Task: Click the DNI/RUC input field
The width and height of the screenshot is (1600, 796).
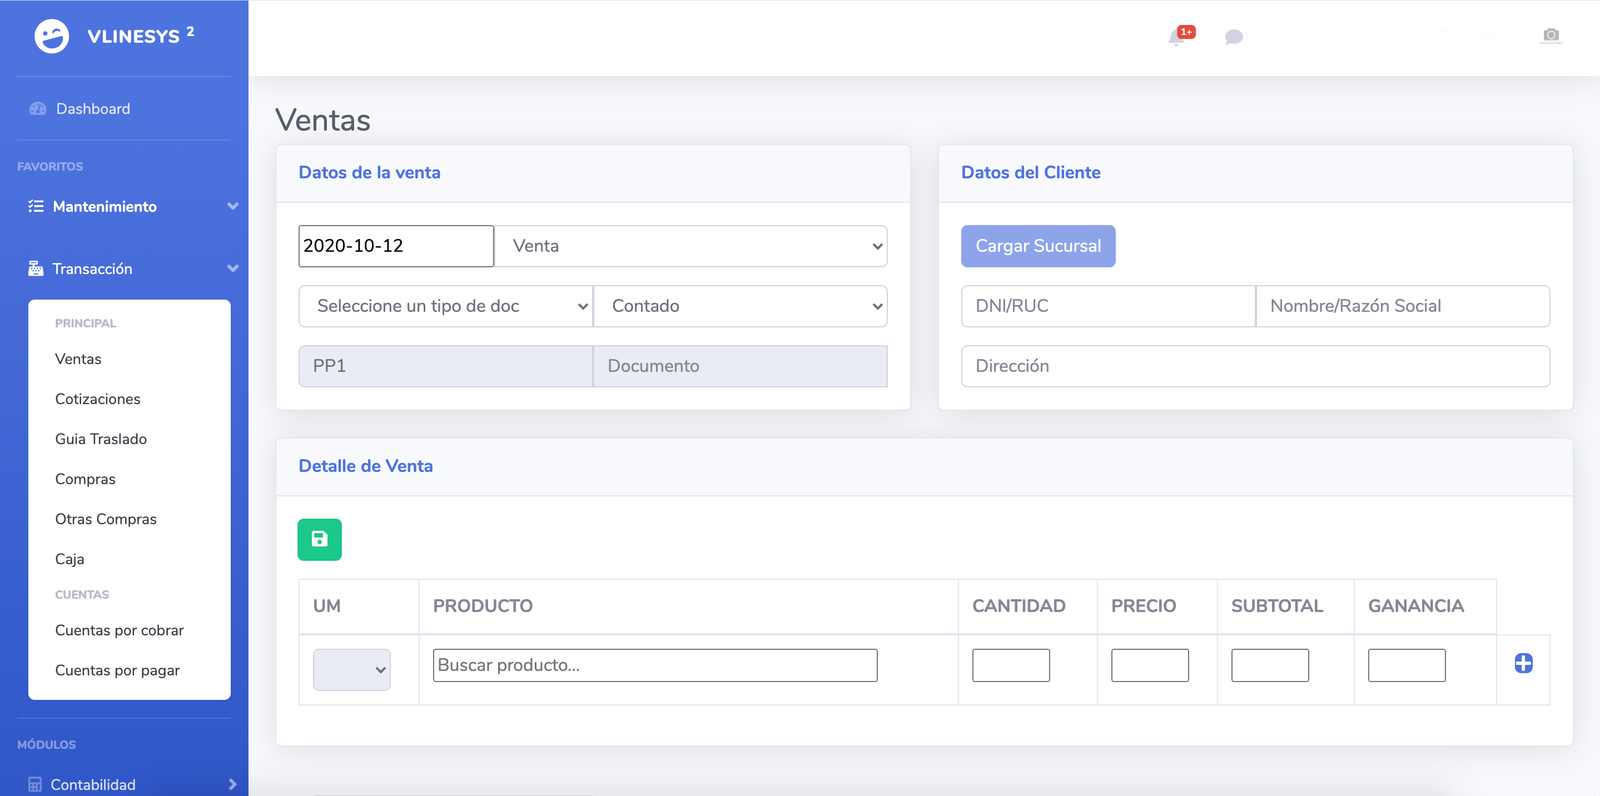Action: click(x=1107, y=306)
